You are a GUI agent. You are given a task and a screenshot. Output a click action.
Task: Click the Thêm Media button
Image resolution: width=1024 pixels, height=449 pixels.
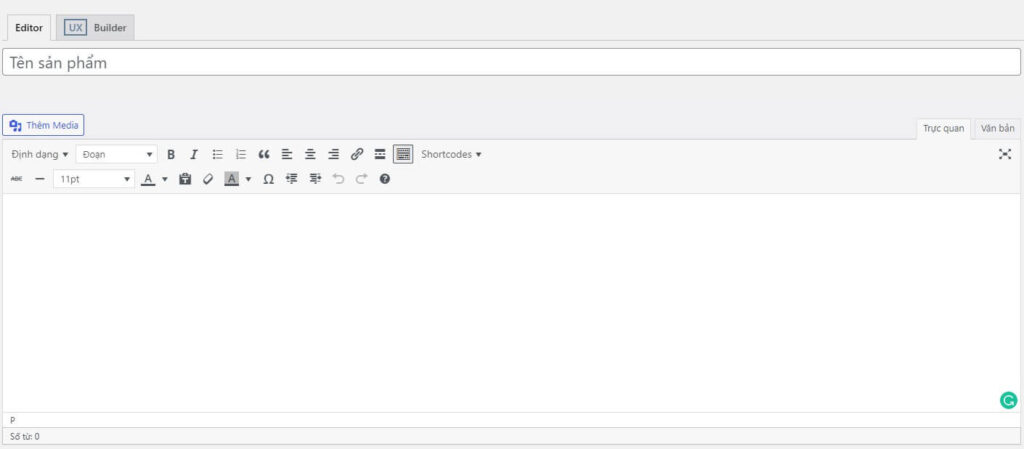tap(44, 125)
